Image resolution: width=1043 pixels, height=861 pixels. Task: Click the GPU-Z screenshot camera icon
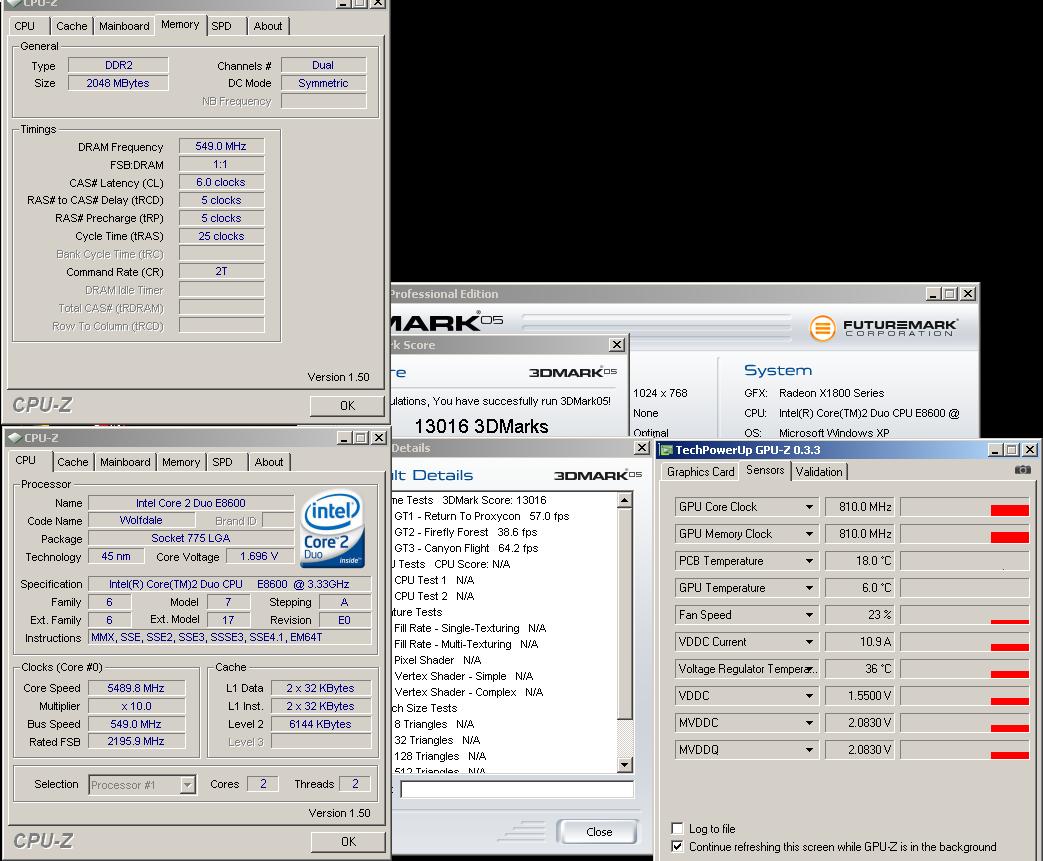(x=1022, y=470)
